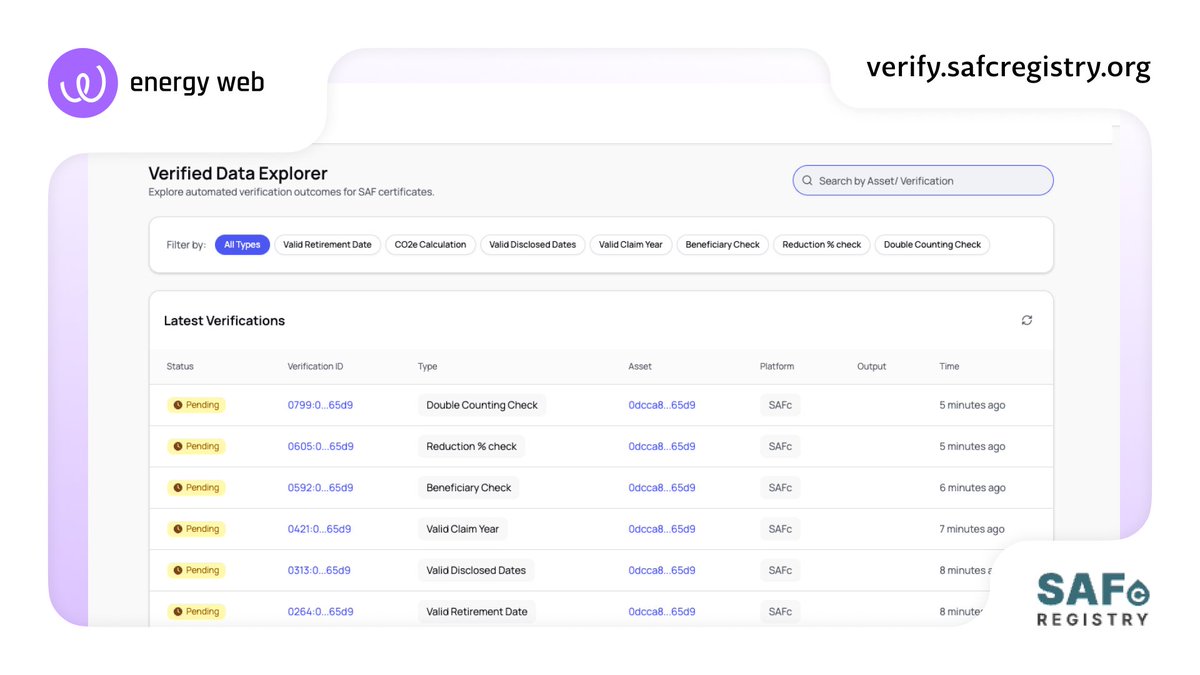Click the verify.safcregistry.org URL text
Viewport: 1200px width, 675px height.
(x=1008, y=68)
